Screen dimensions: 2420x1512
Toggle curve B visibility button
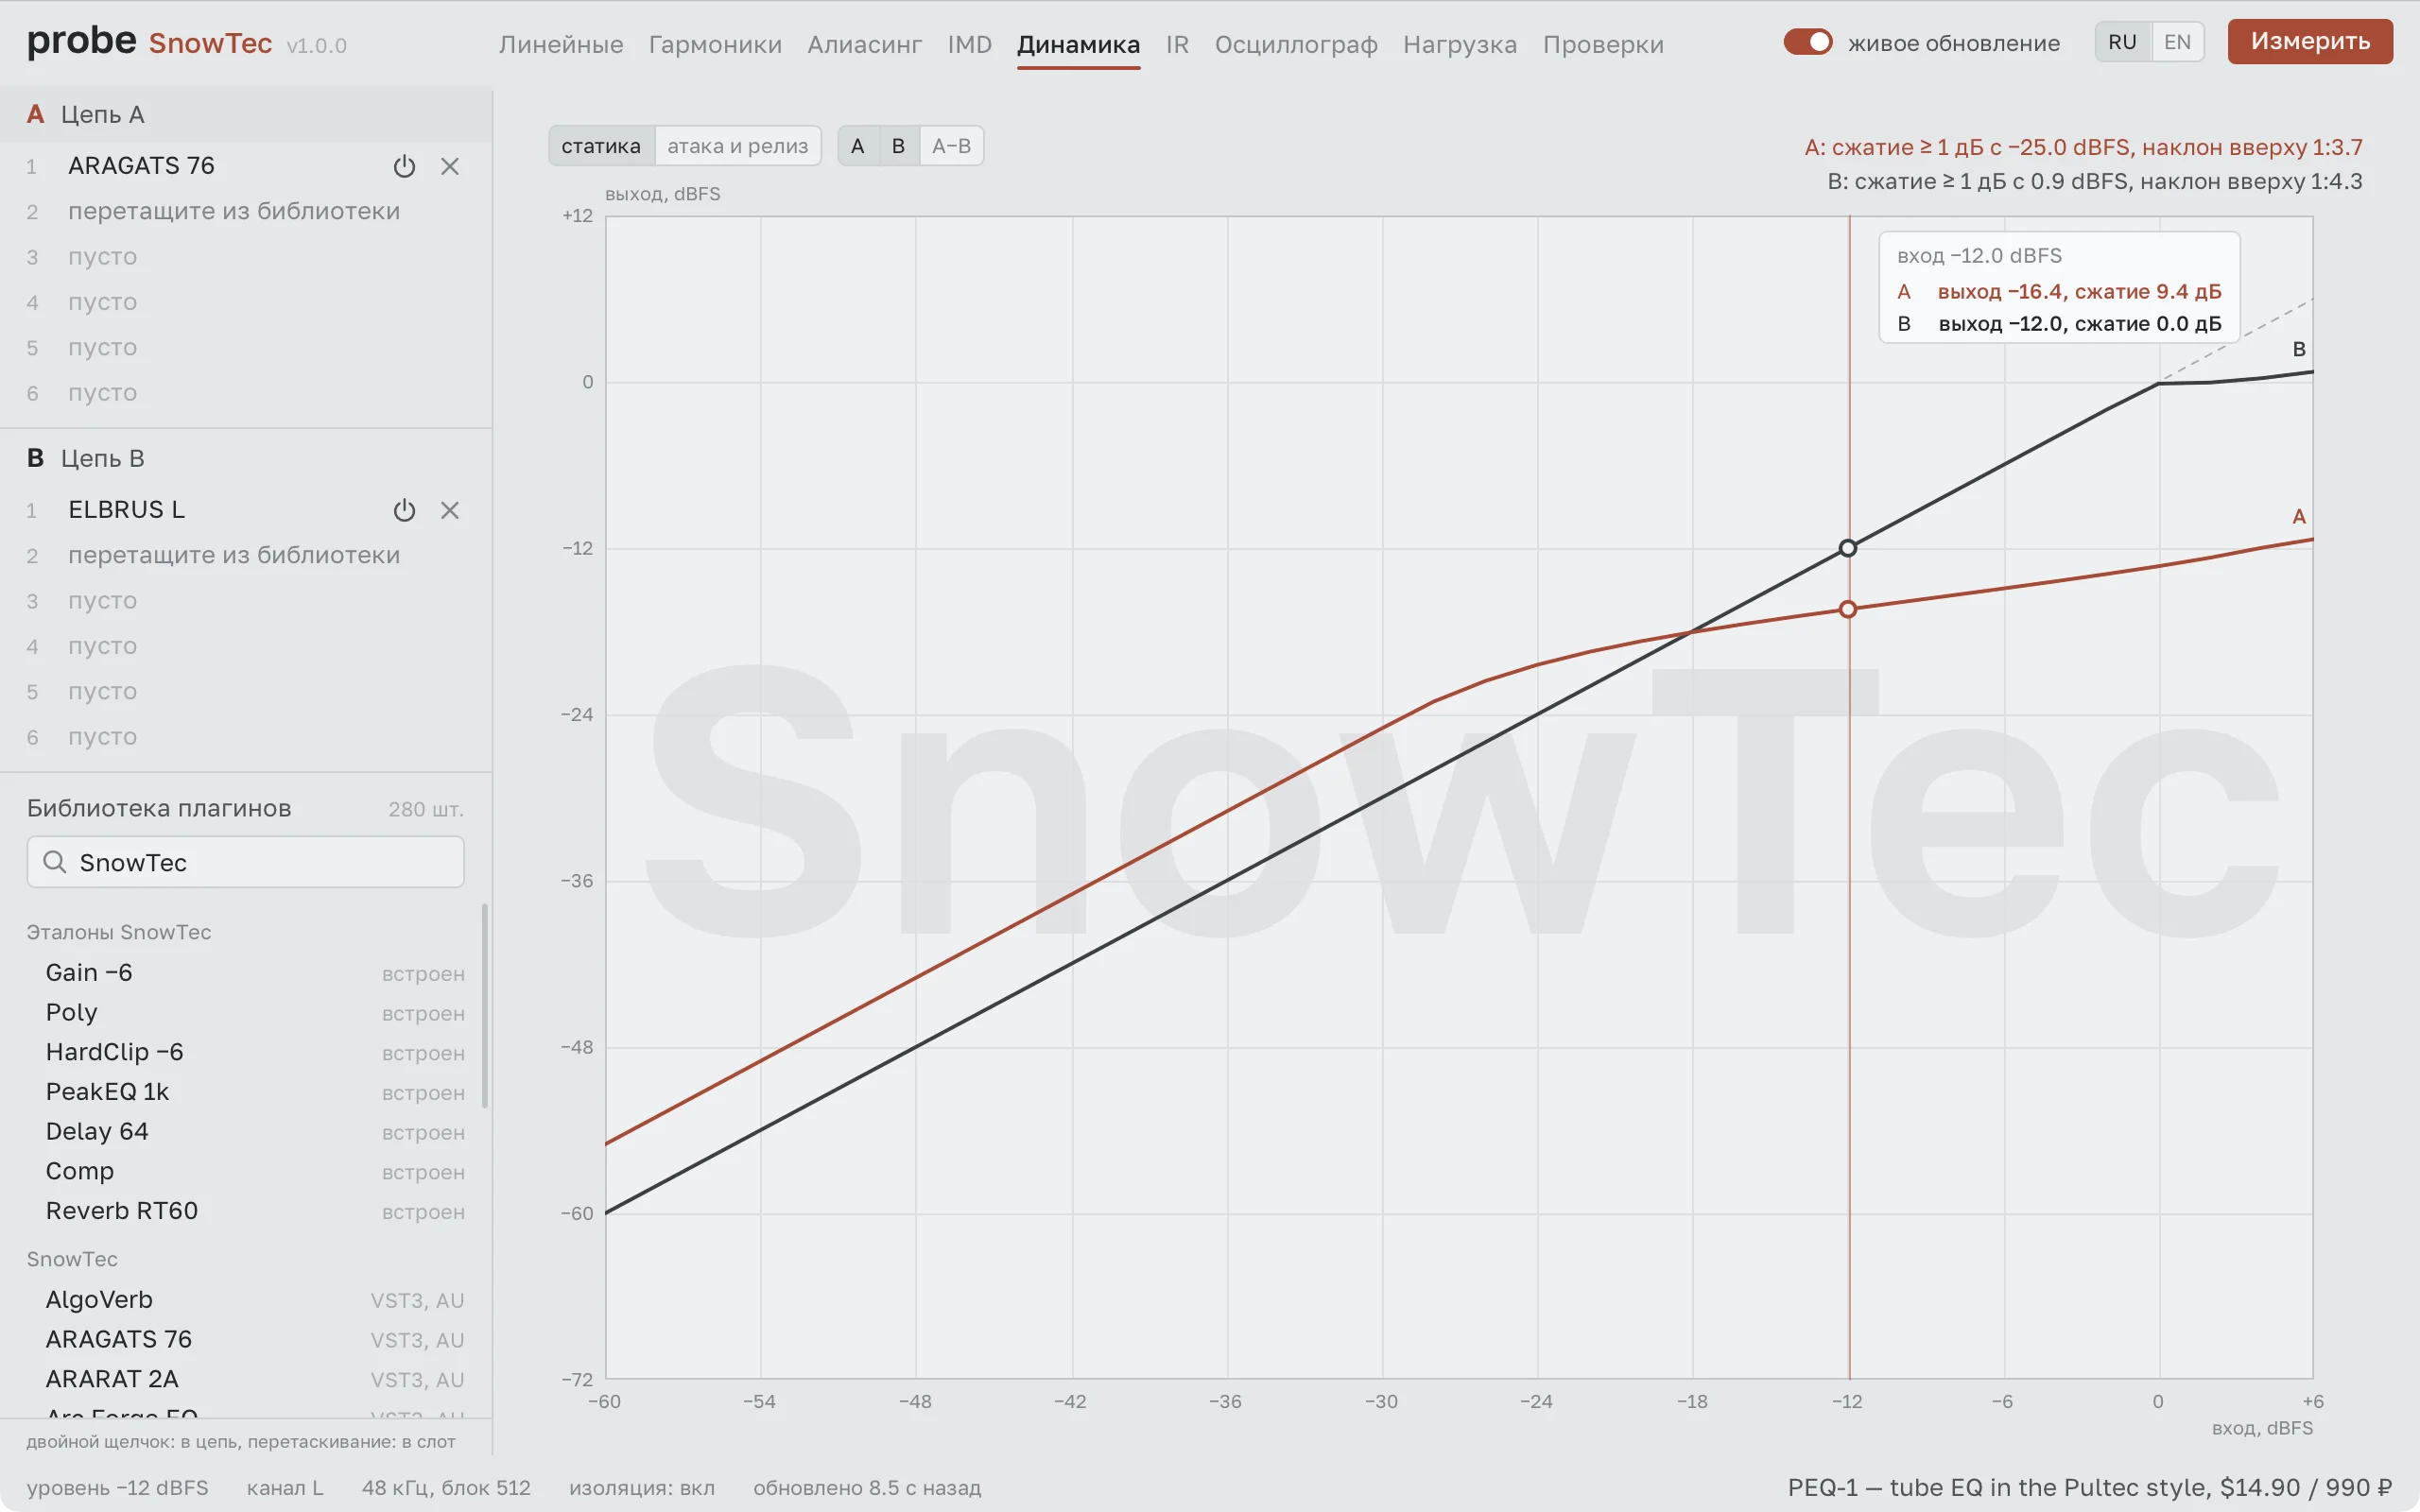point(898,146)
